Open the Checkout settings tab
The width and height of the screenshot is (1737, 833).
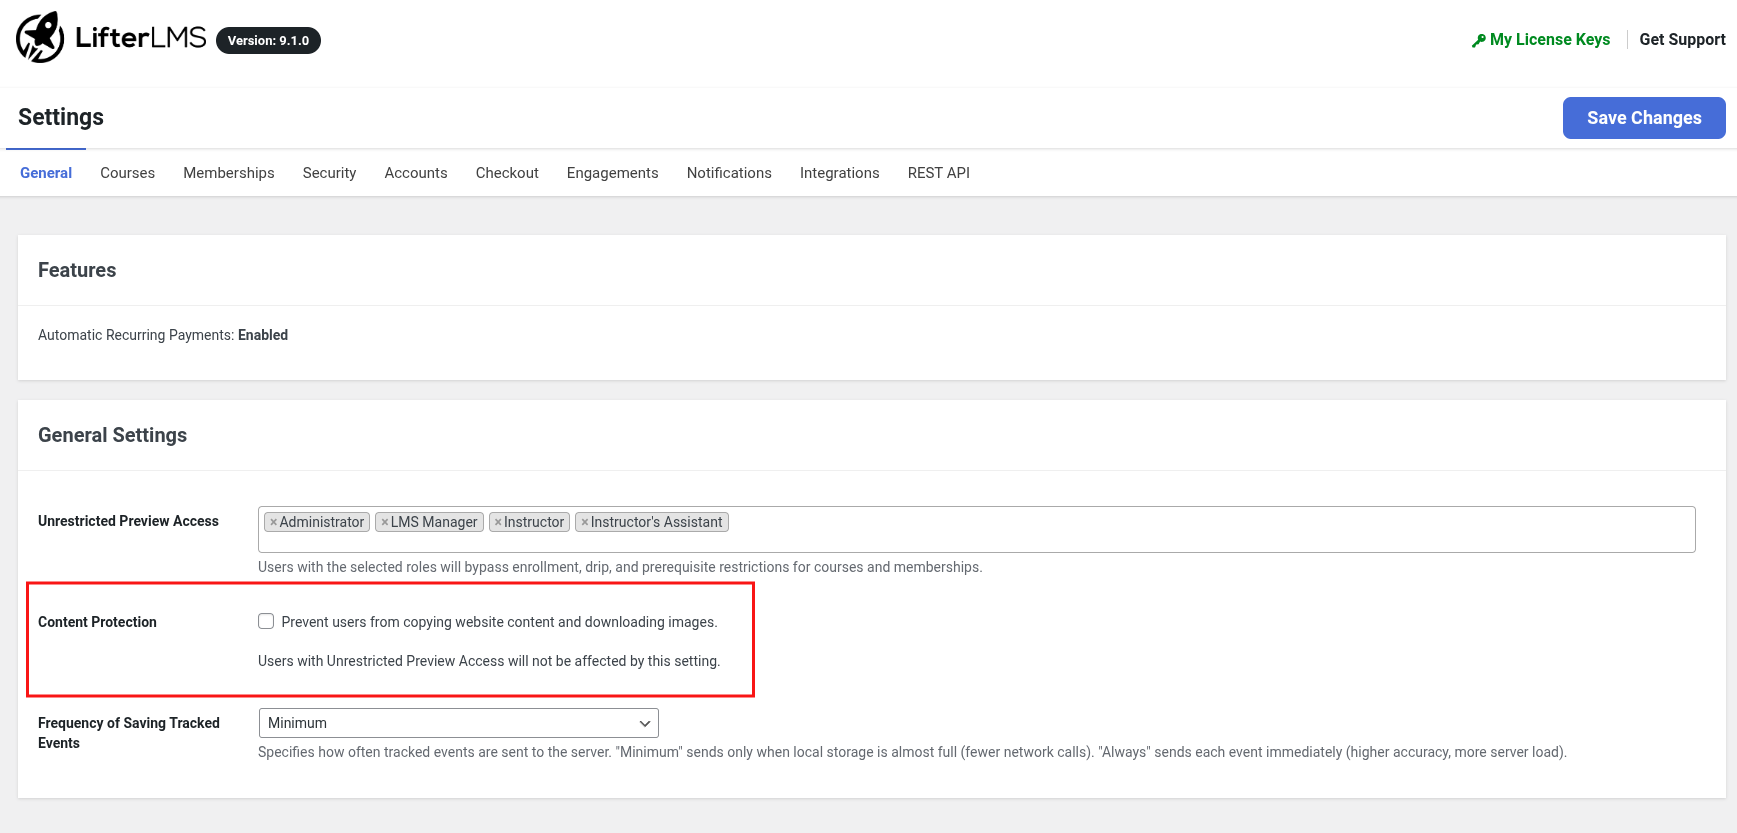pos(507,173)
